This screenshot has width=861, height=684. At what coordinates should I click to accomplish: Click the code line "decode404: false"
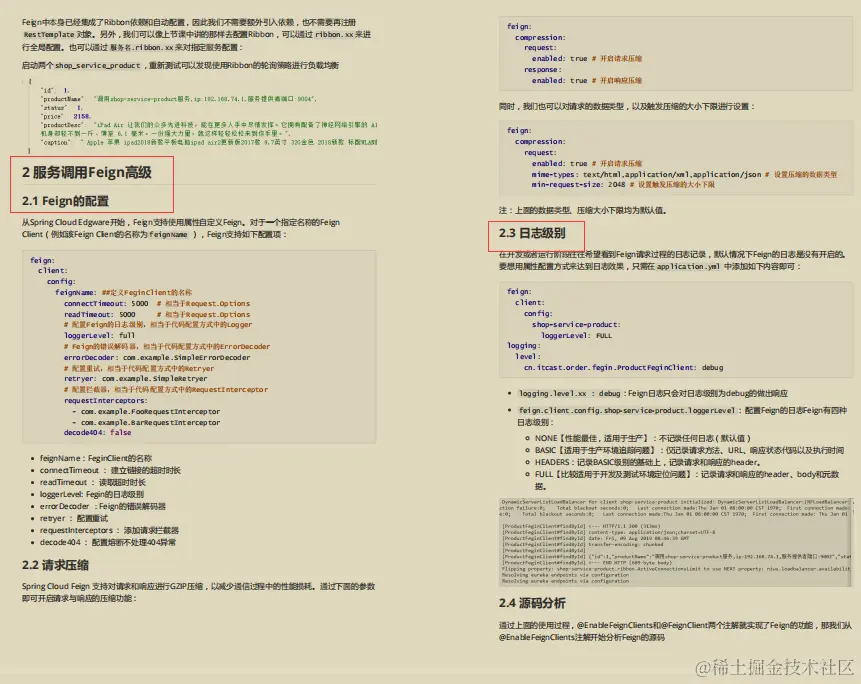[x=97, y=433]
